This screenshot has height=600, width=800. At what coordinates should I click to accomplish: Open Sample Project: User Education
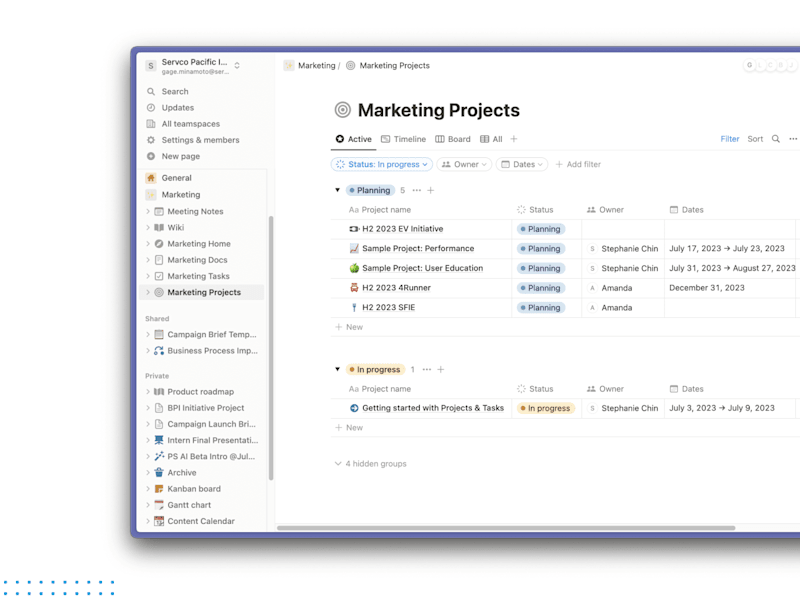pos(422,268)
